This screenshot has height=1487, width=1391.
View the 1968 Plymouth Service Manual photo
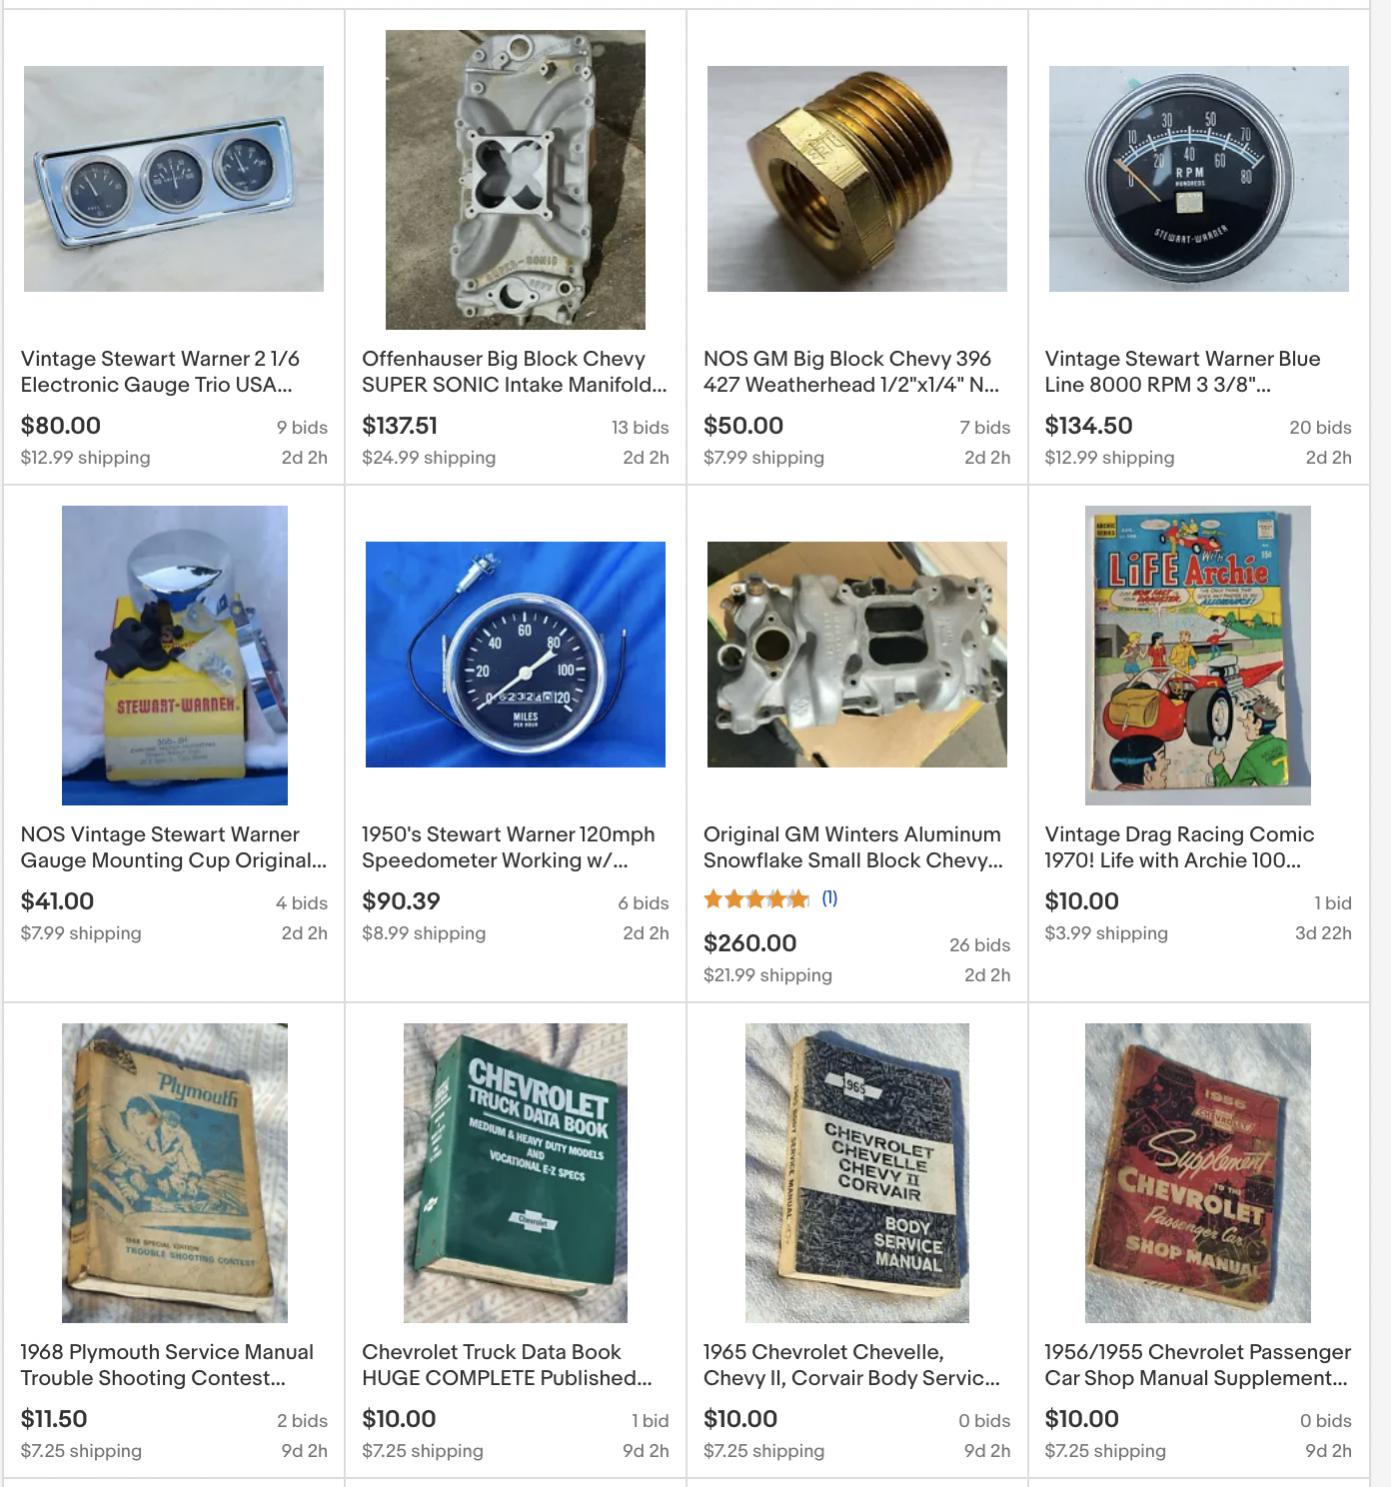(175, 1173)
